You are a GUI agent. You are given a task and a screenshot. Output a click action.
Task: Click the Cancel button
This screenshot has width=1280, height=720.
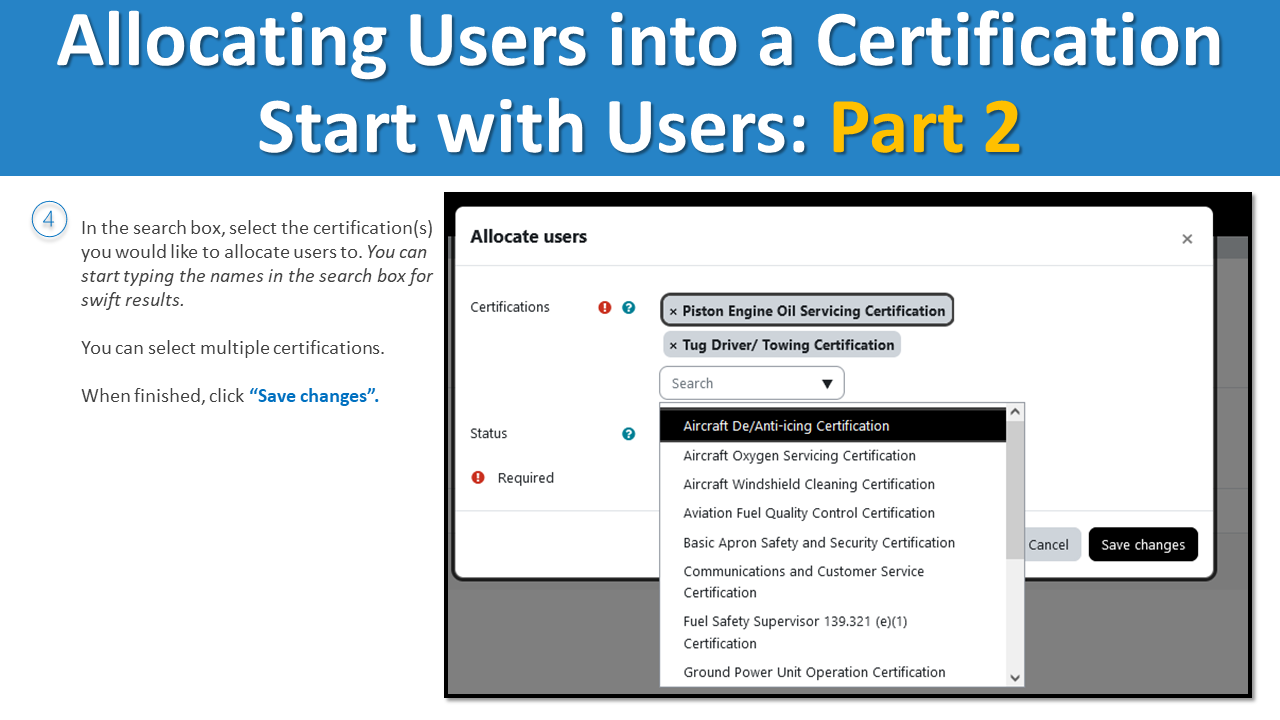pos(1048,545)
